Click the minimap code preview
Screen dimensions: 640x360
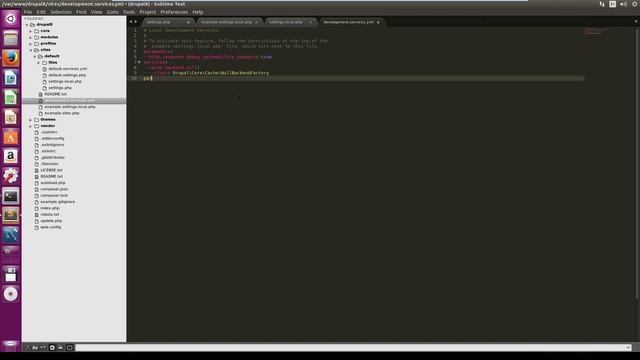(x=596, y=31)
